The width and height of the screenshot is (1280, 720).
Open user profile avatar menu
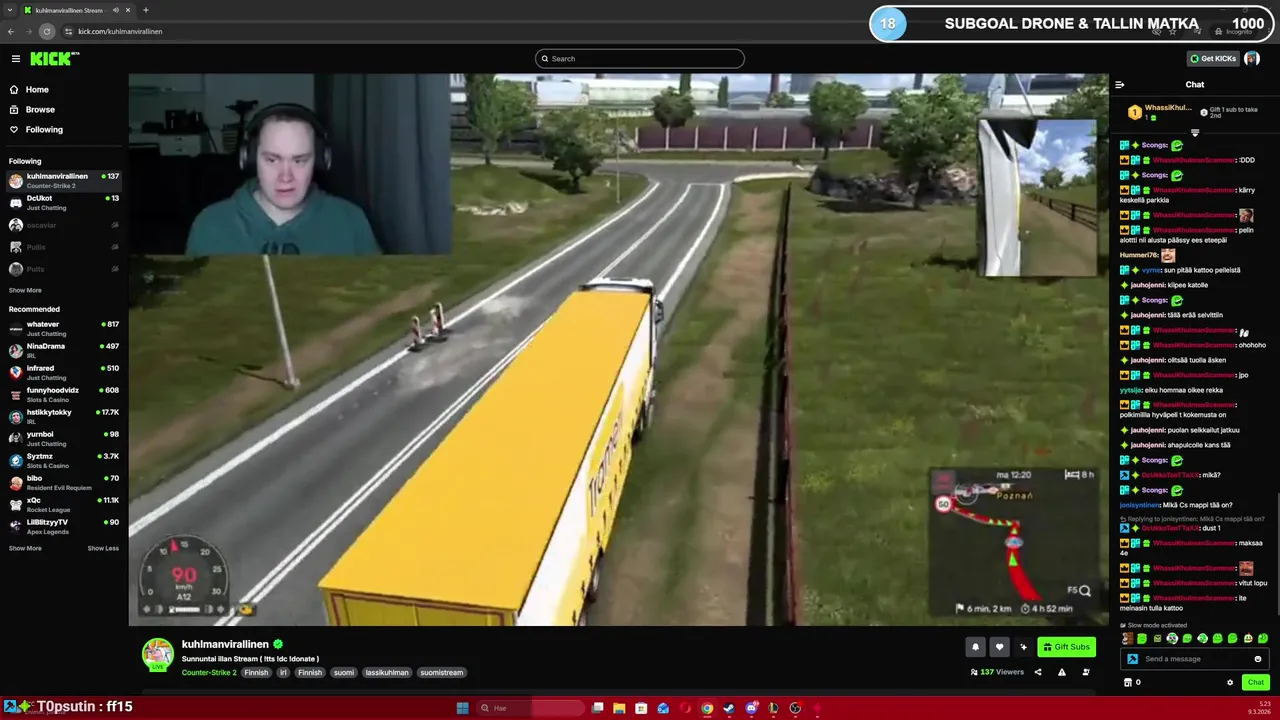tap(1252, 59)
